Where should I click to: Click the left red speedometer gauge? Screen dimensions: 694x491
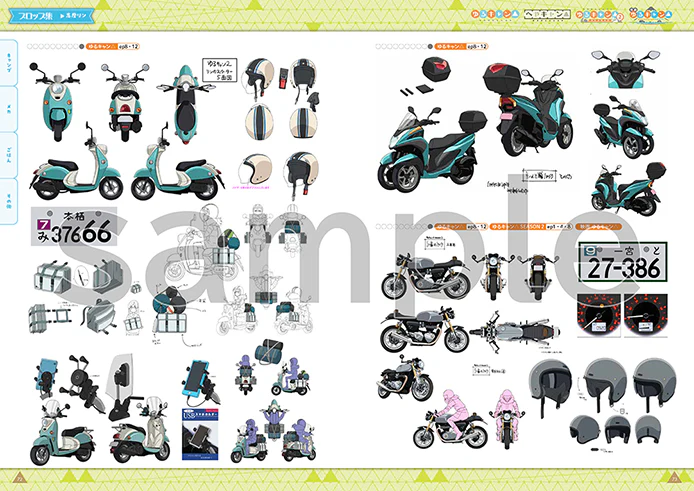pos(599,315)
